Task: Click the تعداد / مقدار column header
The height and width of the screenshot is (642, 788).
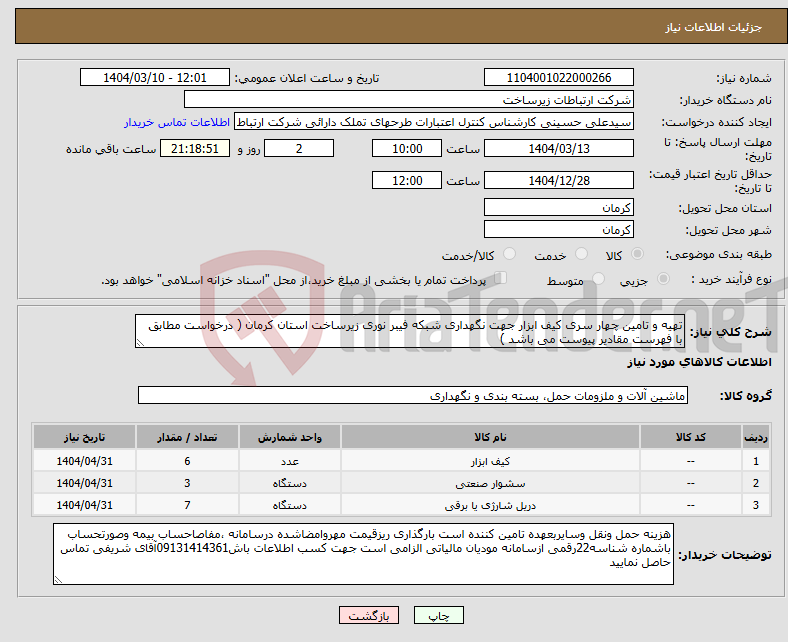Action: [187, 437]
